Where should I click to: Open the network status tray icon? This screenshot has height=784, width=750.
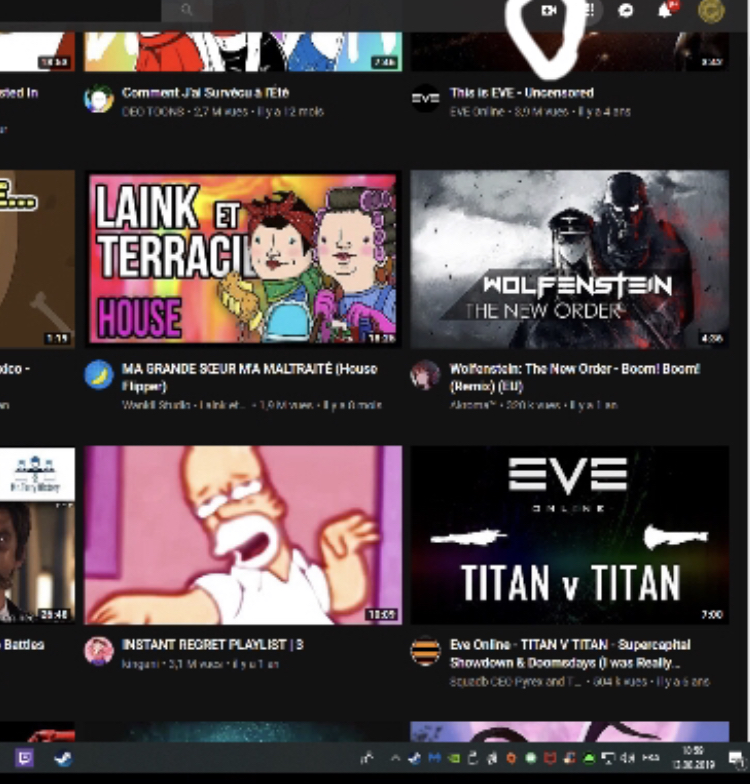coord(608,758)
